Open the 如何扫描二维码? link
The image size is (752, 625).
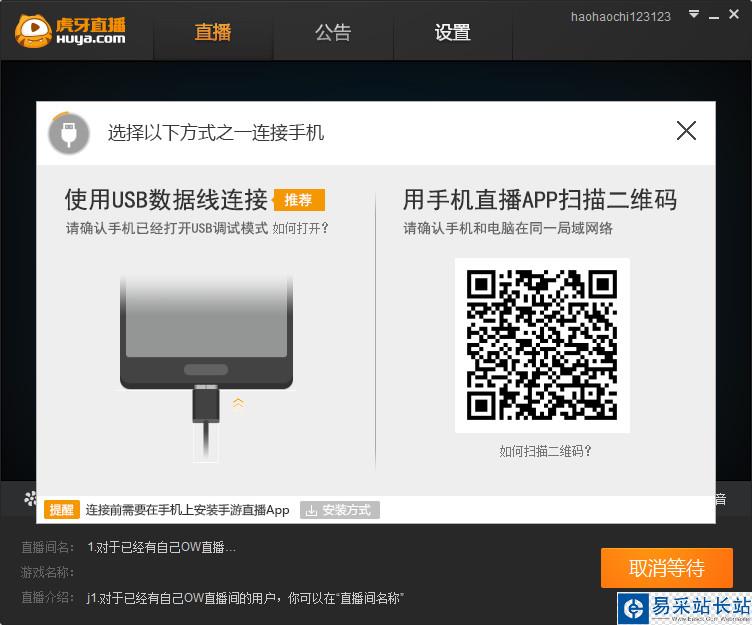545,451
